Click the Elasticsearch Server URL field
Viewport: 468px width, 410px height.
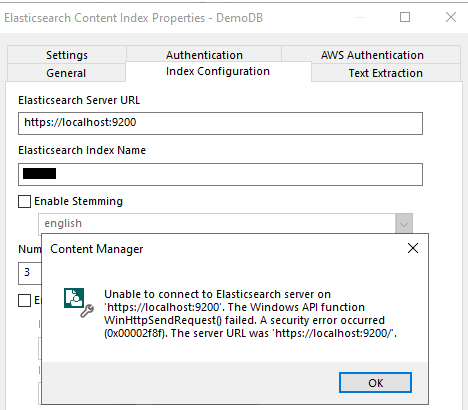click(x=220, y=123)
